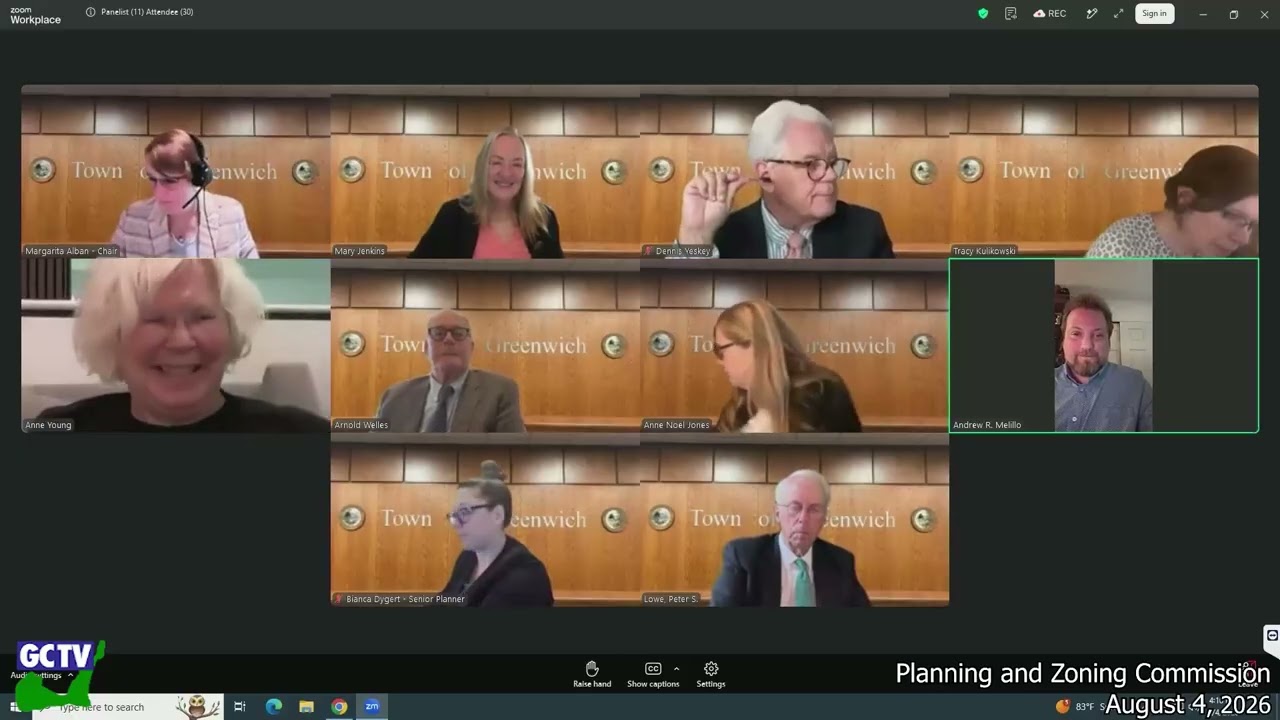Click the owl search highlight icon
Image resolution: width=1280 pixels, height=720 pixels.
(x=198, y=707)
